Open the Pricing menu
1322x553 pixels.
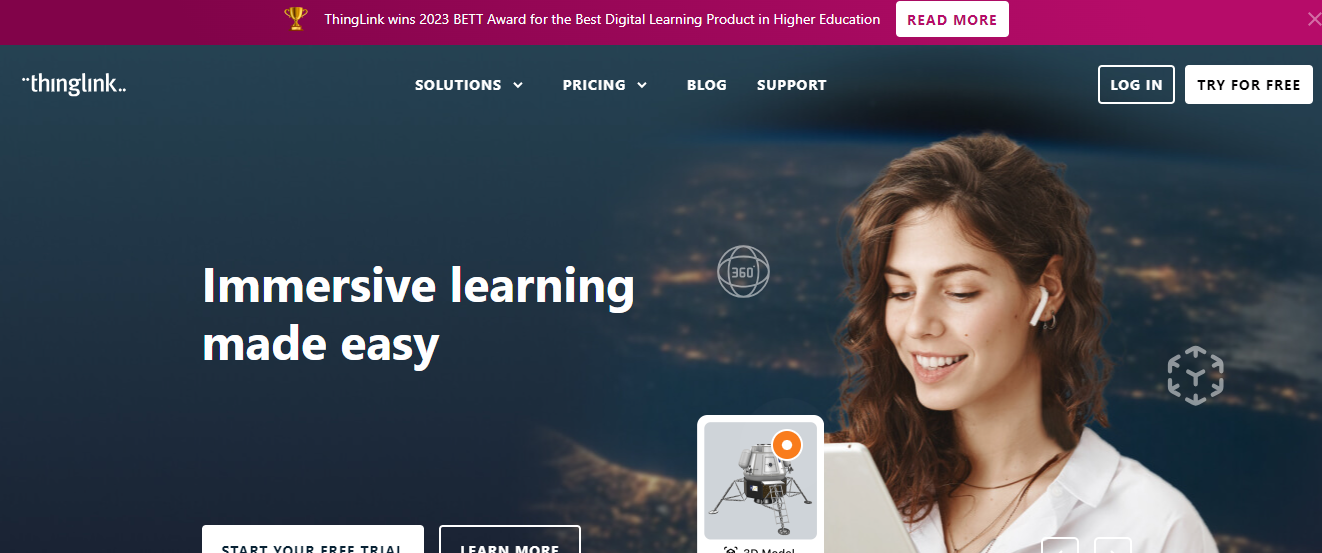coord(594,85)
